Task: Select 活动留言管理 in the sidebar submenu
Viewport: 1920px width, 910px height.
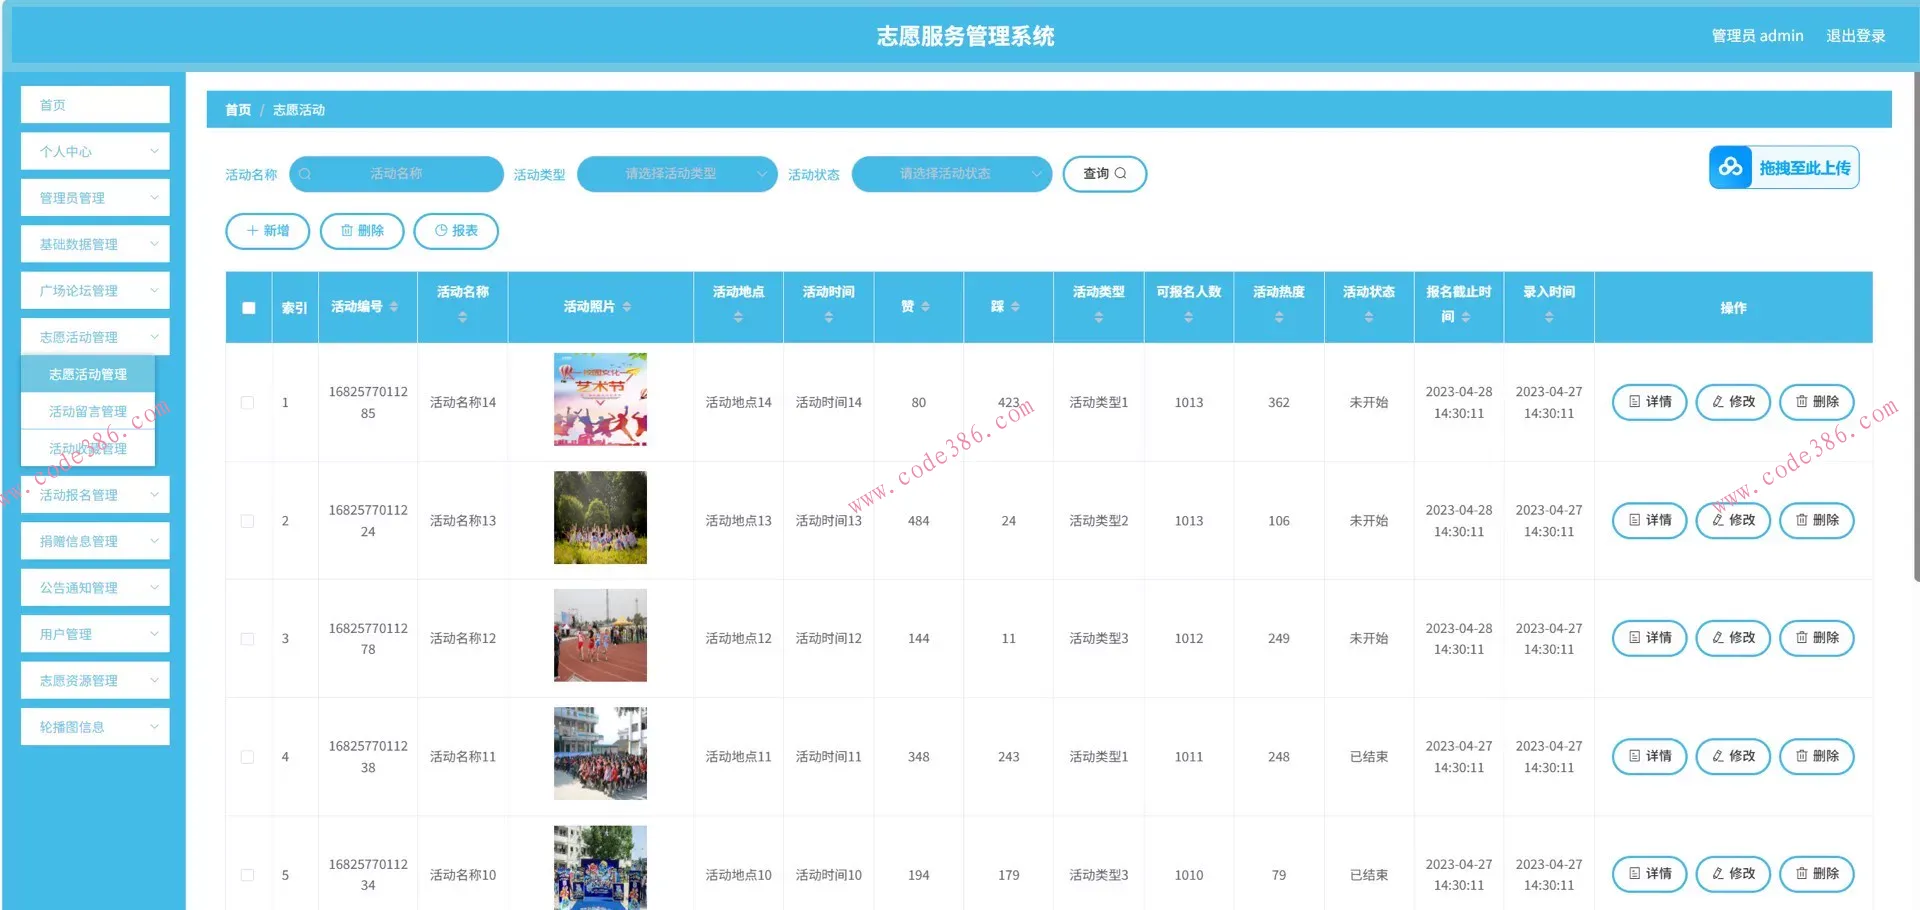Action: (x=88, y=410)
